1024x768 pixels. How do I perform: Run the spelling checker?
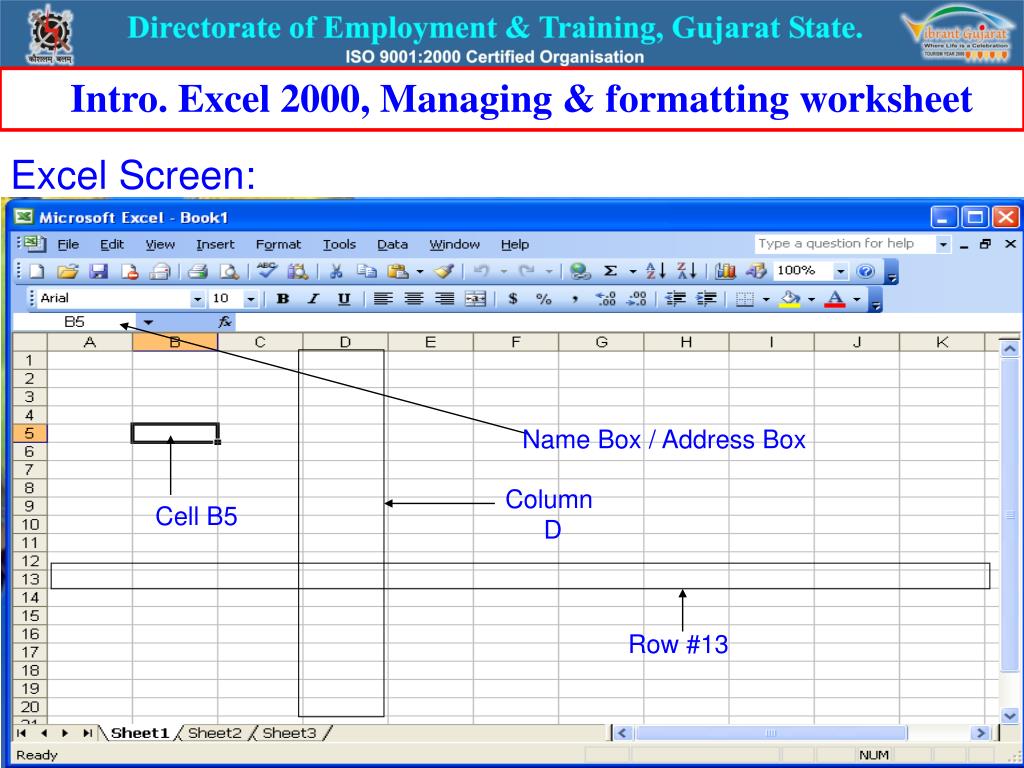(x=267, y=269)
